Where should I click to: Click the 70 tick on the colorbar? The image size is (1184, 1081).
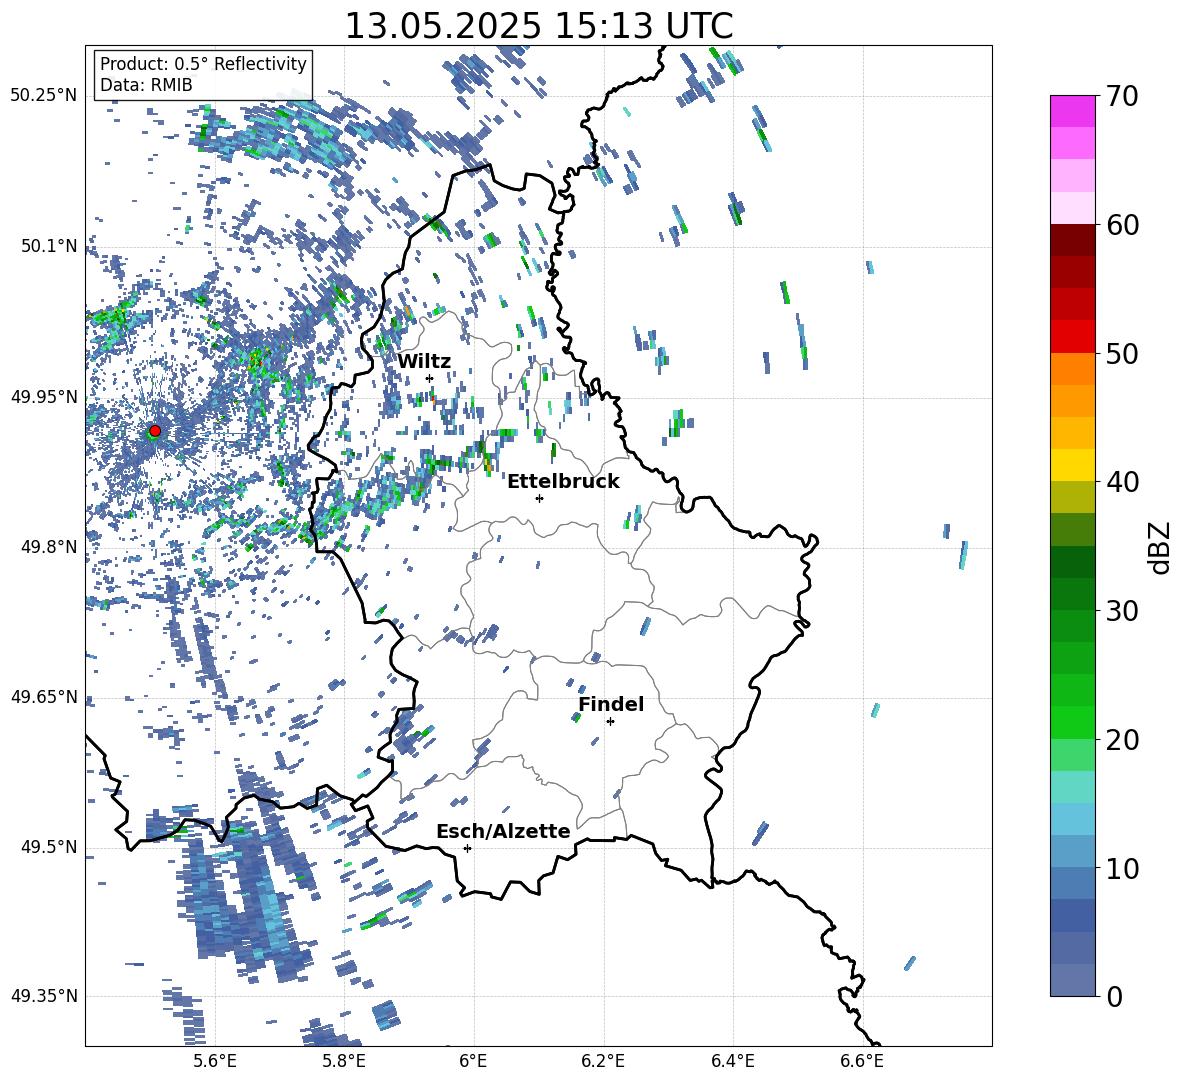[x=1122, y=96]
